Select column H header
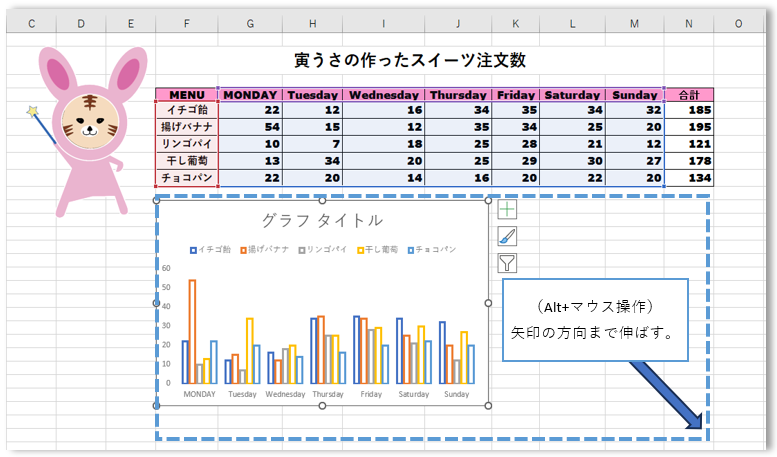Image resolution: width=777 pixels, height=457 pixels. point(313,24)
